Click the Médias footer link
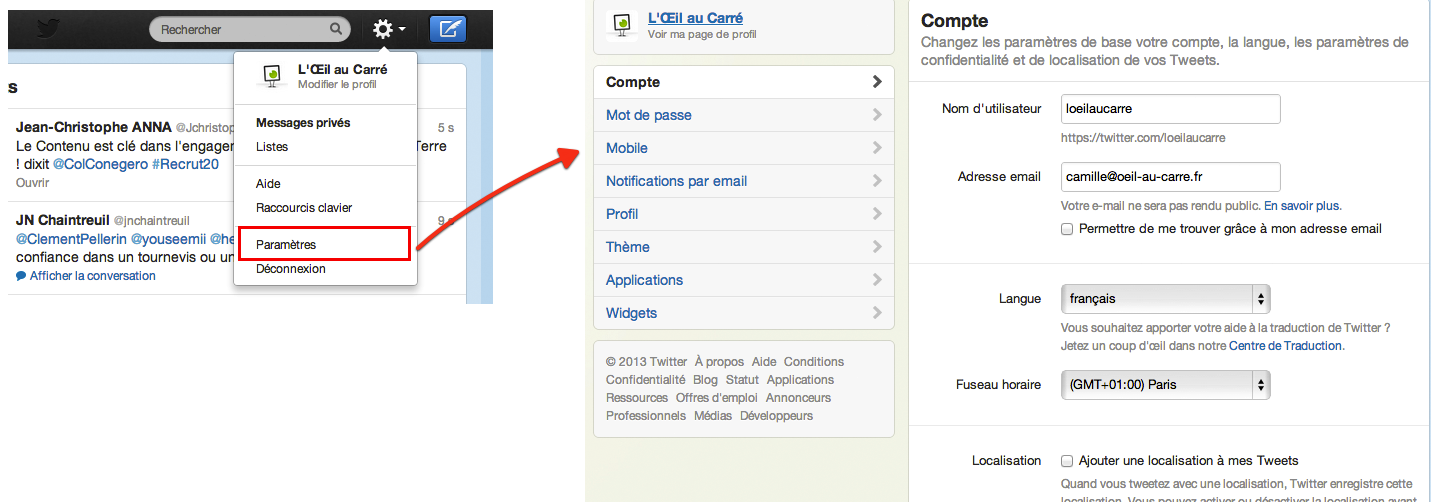Screen dimensions: 1431x502 [x=713, y=416]
